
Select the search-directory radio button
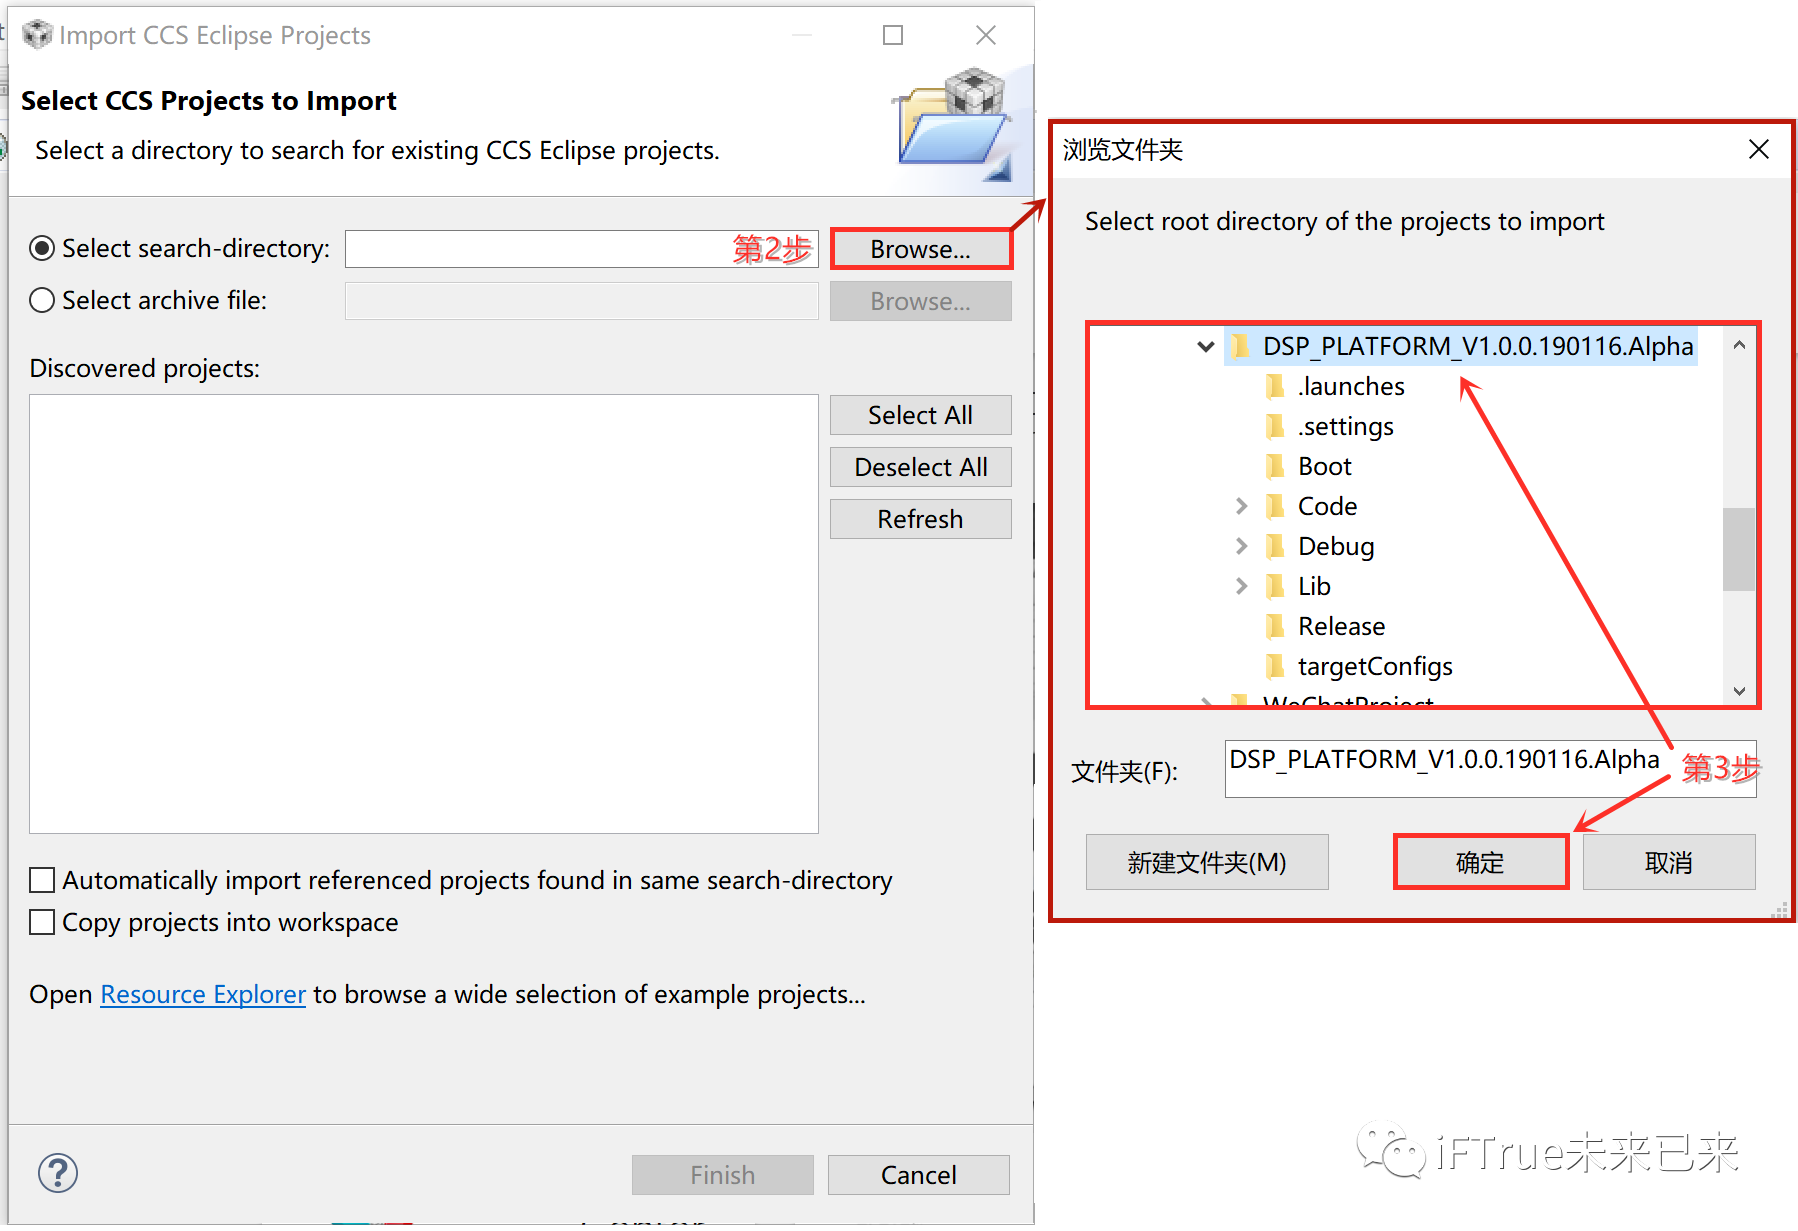[42, 248]
